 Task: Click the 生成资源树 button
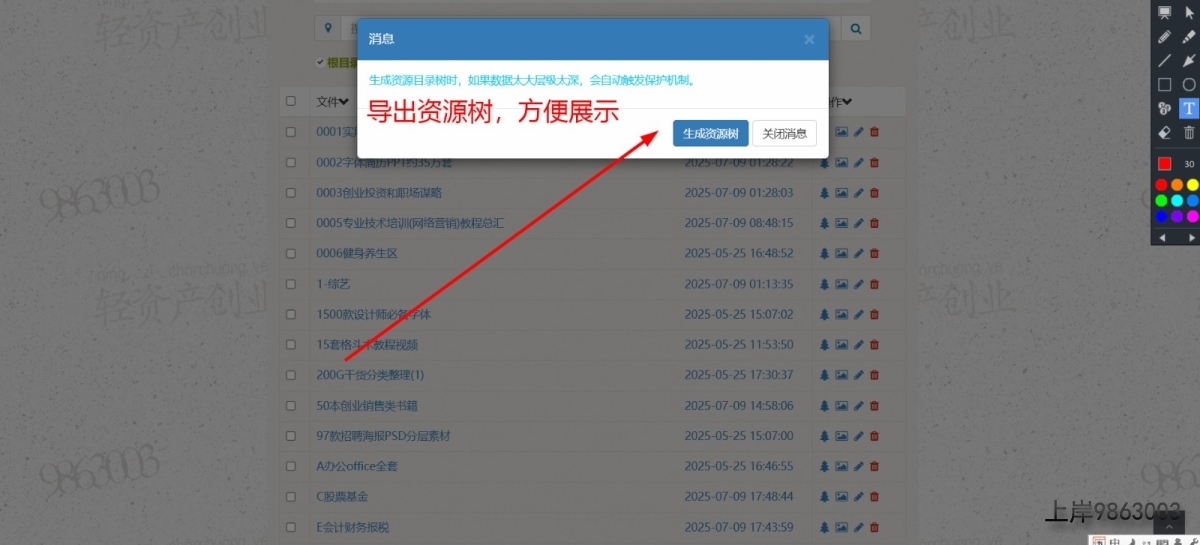710,134
